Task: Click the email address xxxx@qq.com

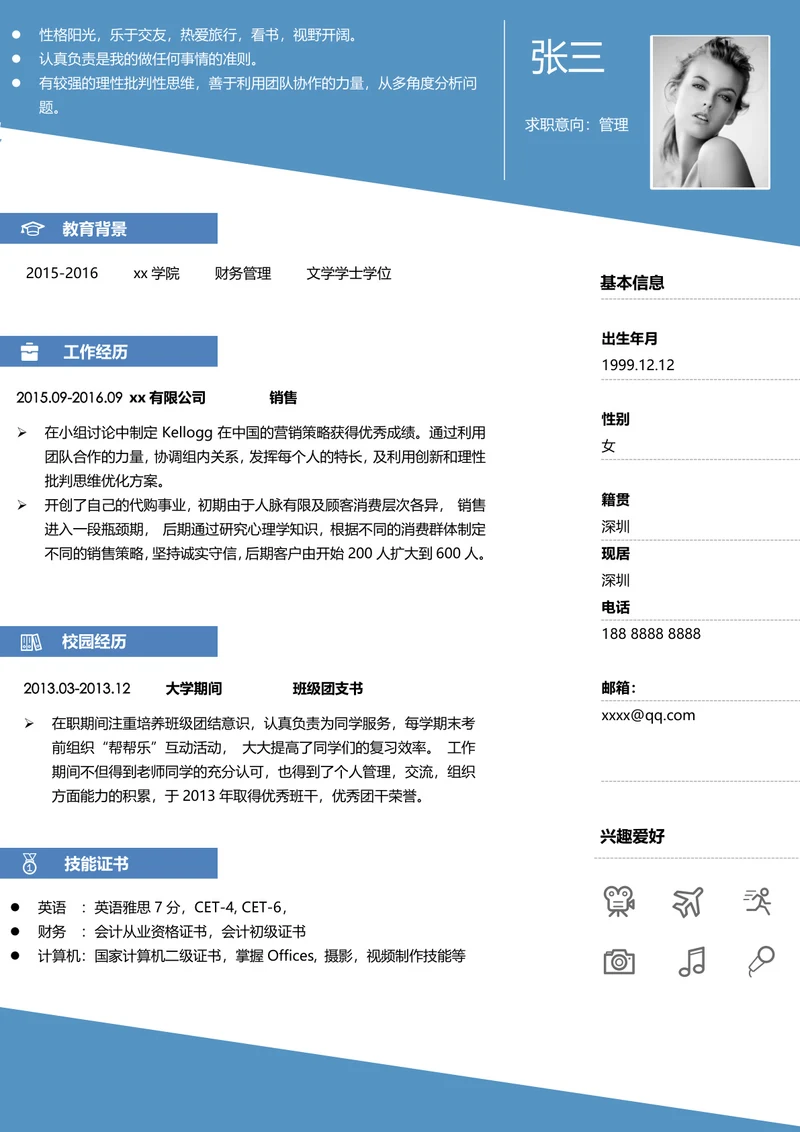Action: (x=647, y=715)
